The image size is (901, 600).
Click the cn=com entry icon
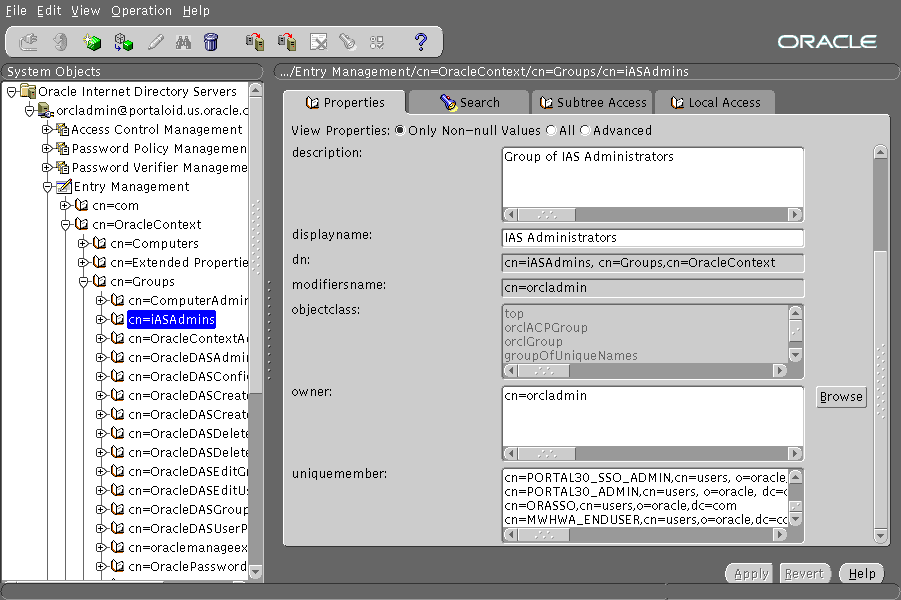pos(82,205)
